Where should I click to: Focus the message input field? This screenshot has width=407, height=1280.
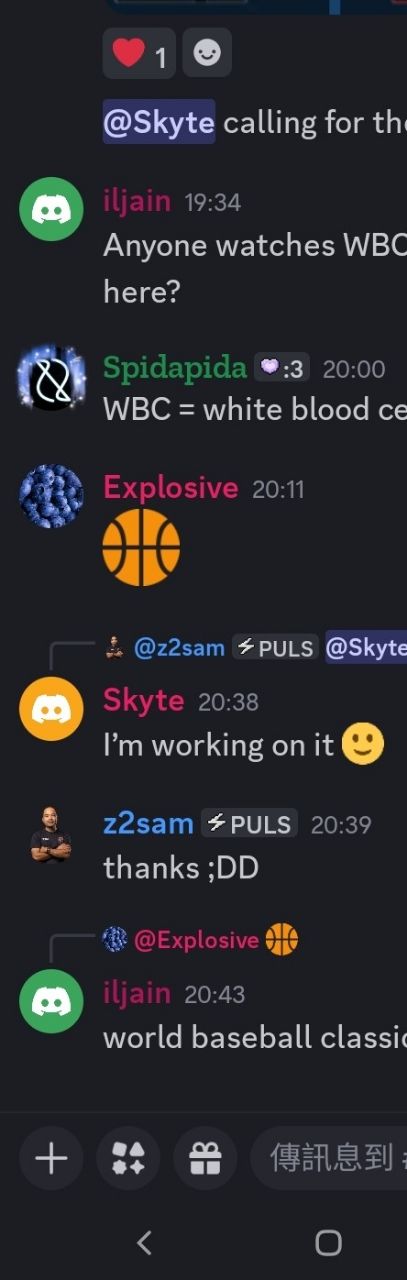329,1158
